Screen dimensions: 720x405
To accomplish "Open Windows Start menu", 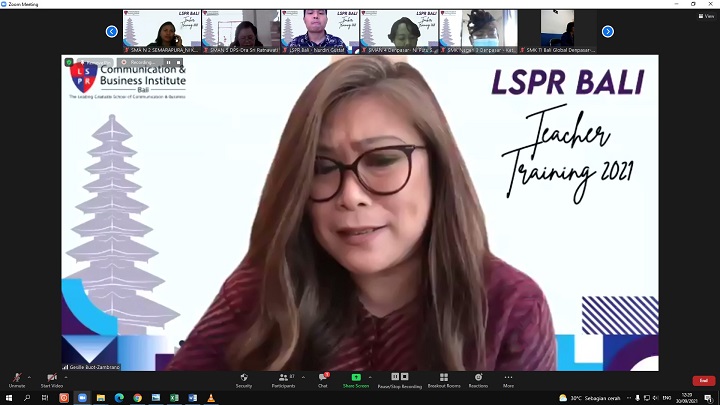I will pyautogui.click(x=8, y=398).
